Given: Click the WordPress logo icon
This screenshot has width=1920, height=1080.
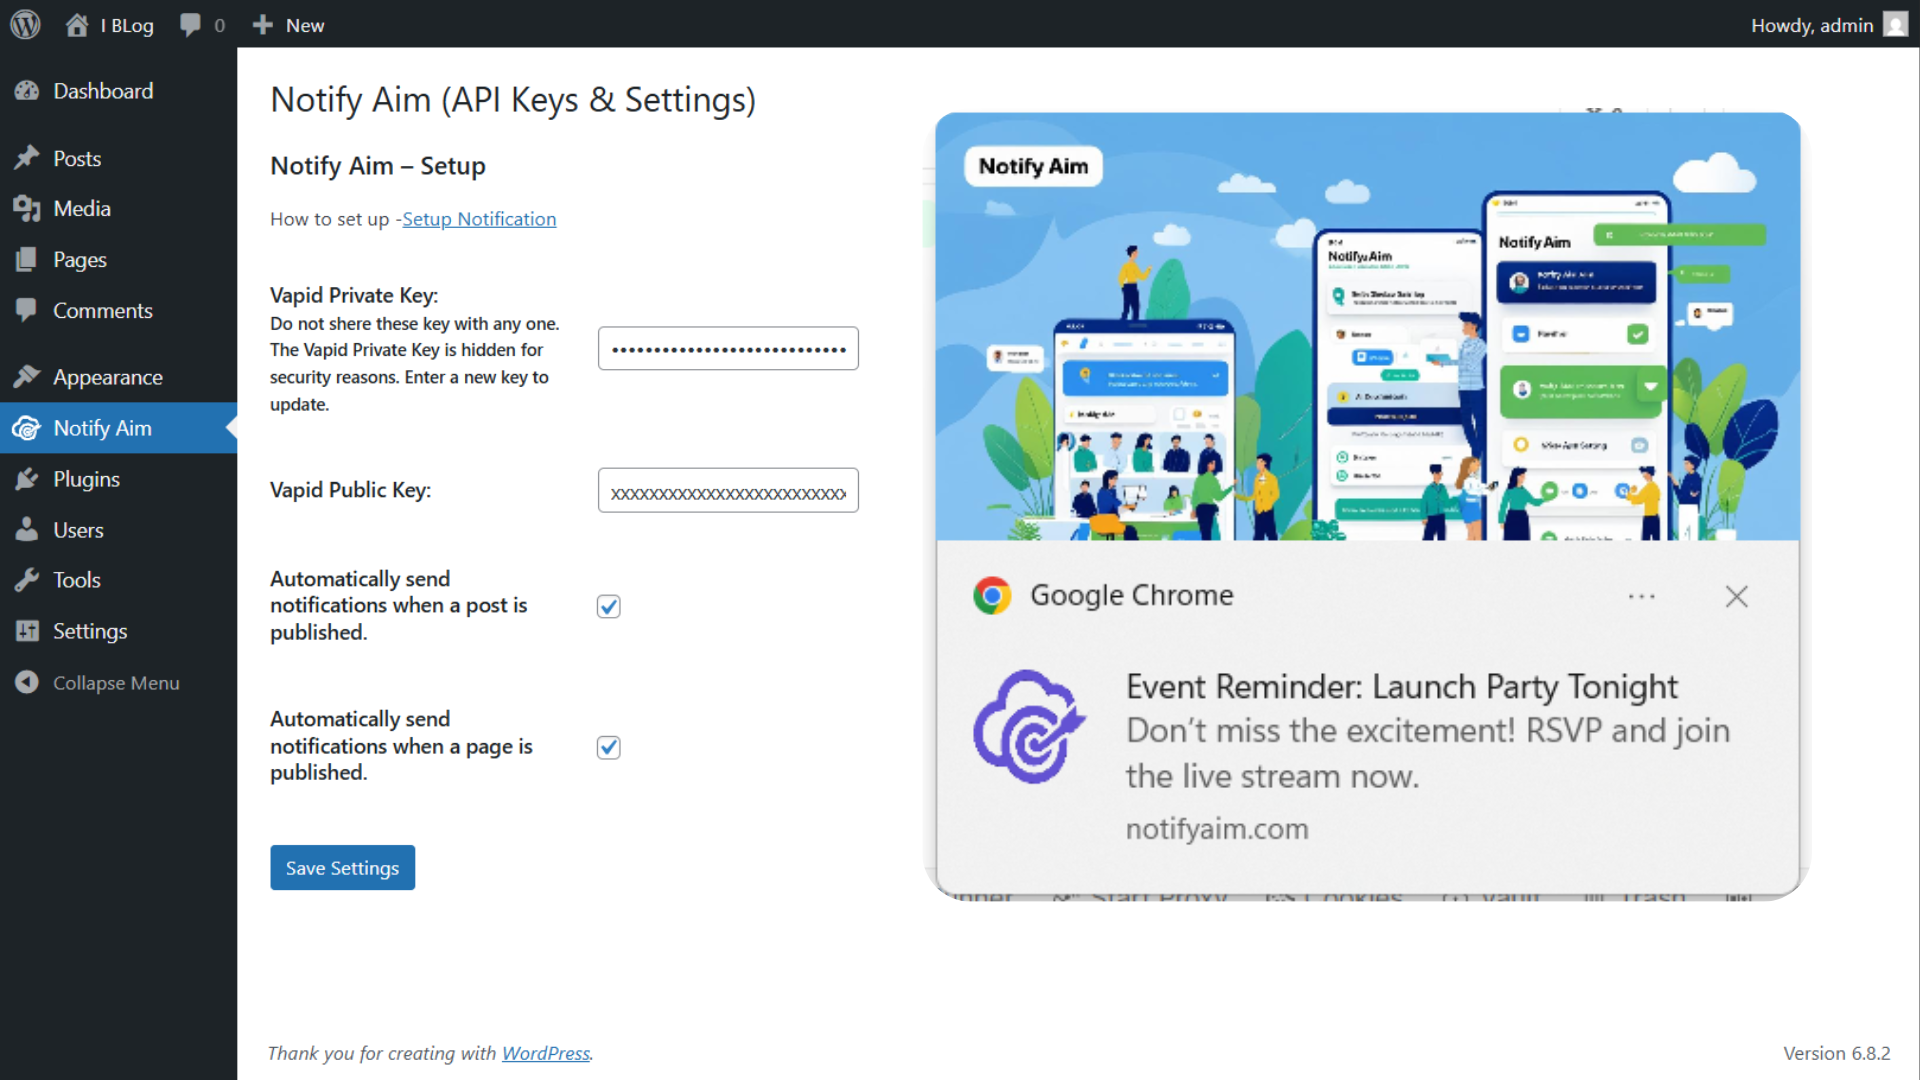Looking at the screenshot, I should click(x=25, y=24).
